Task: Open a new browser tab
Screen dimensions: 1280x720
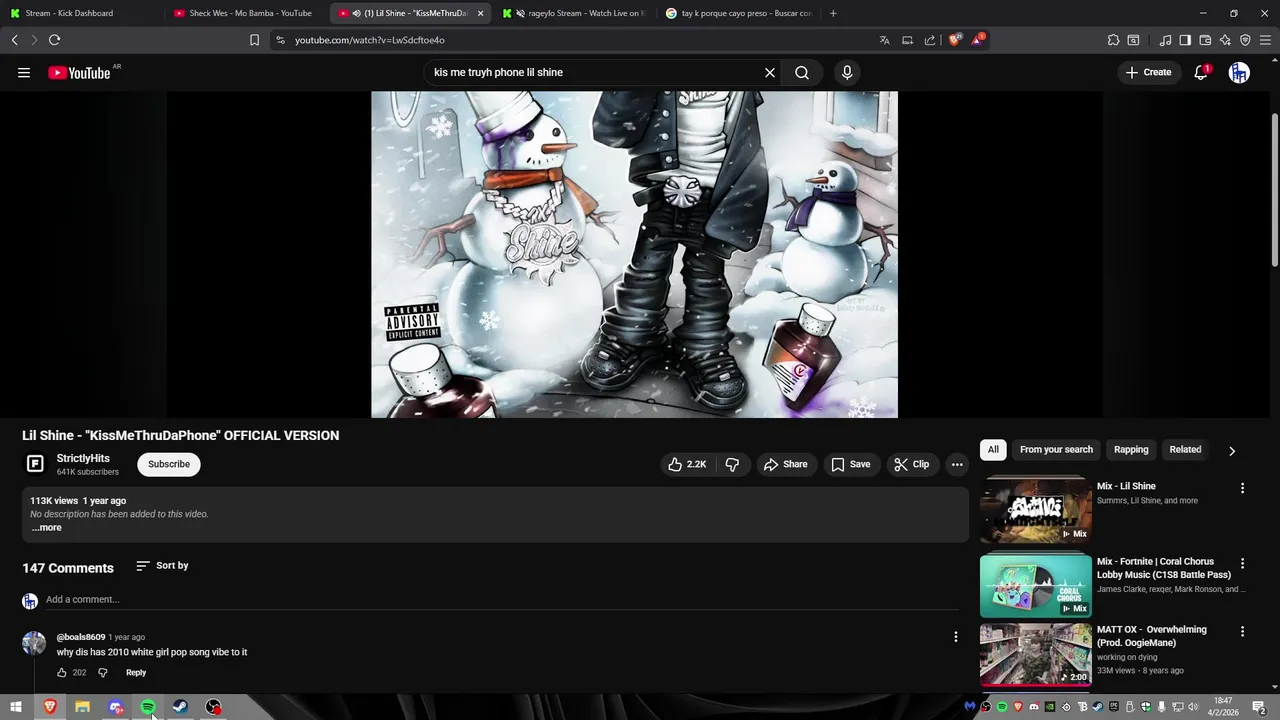Action: pyautogui.click(x=833, y=13)
